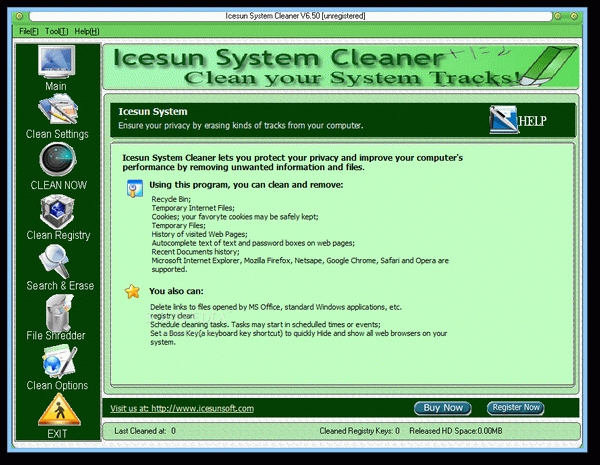
Task: Open the Main monitor icon
Action: 56,62
